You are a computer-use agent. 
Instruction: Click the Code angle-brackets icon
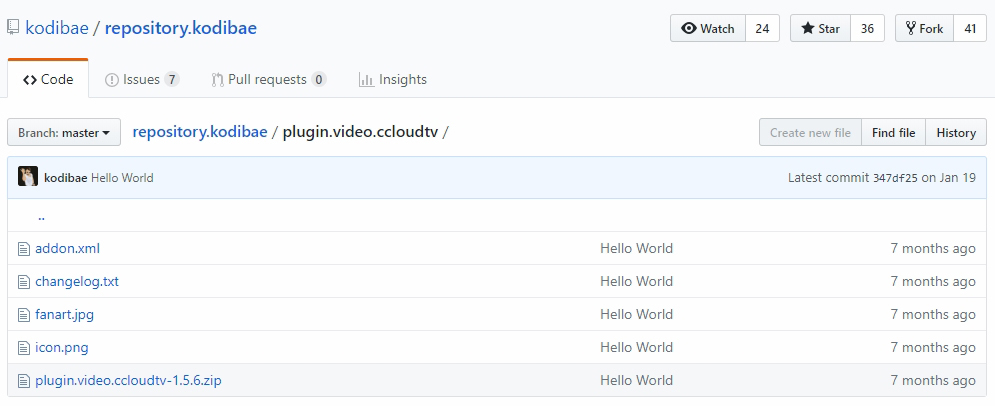29,80
